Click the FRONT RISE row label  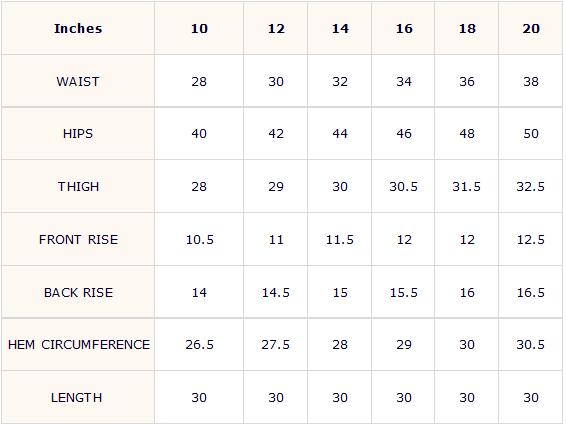click(78, 240)
